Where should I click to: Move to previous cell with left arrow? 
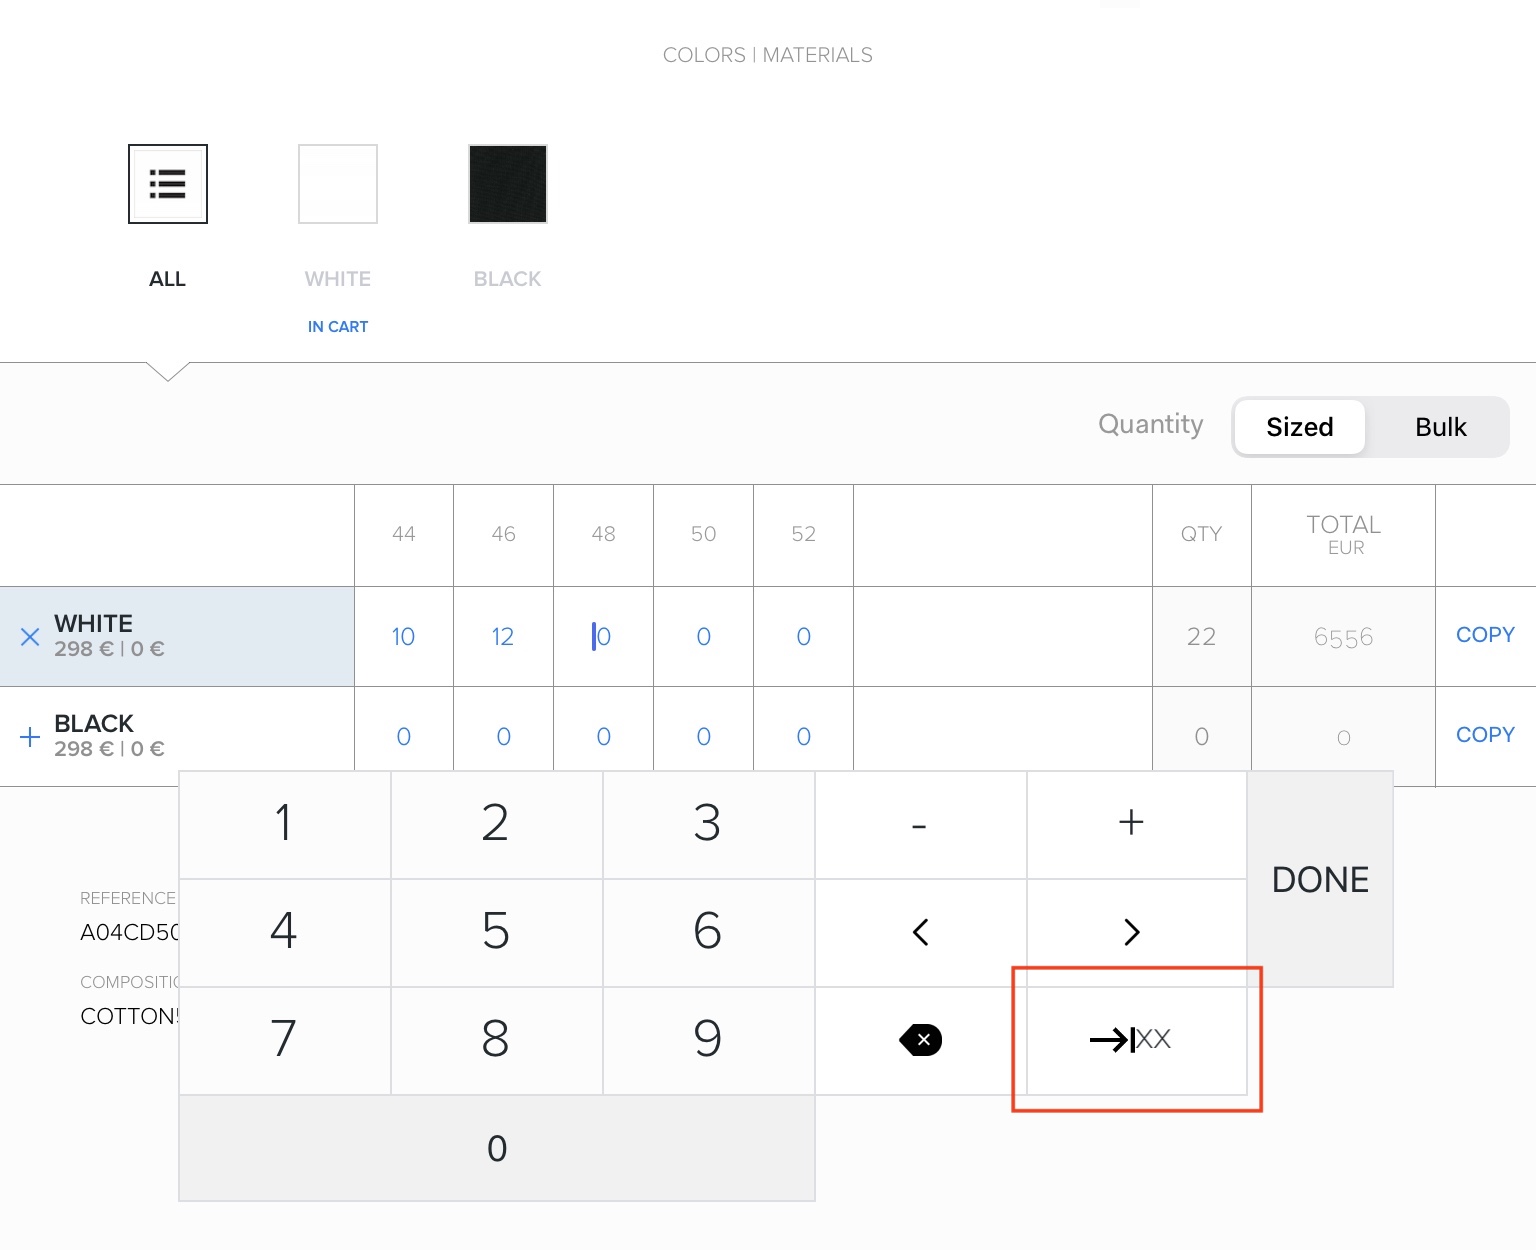pos(920,932)
